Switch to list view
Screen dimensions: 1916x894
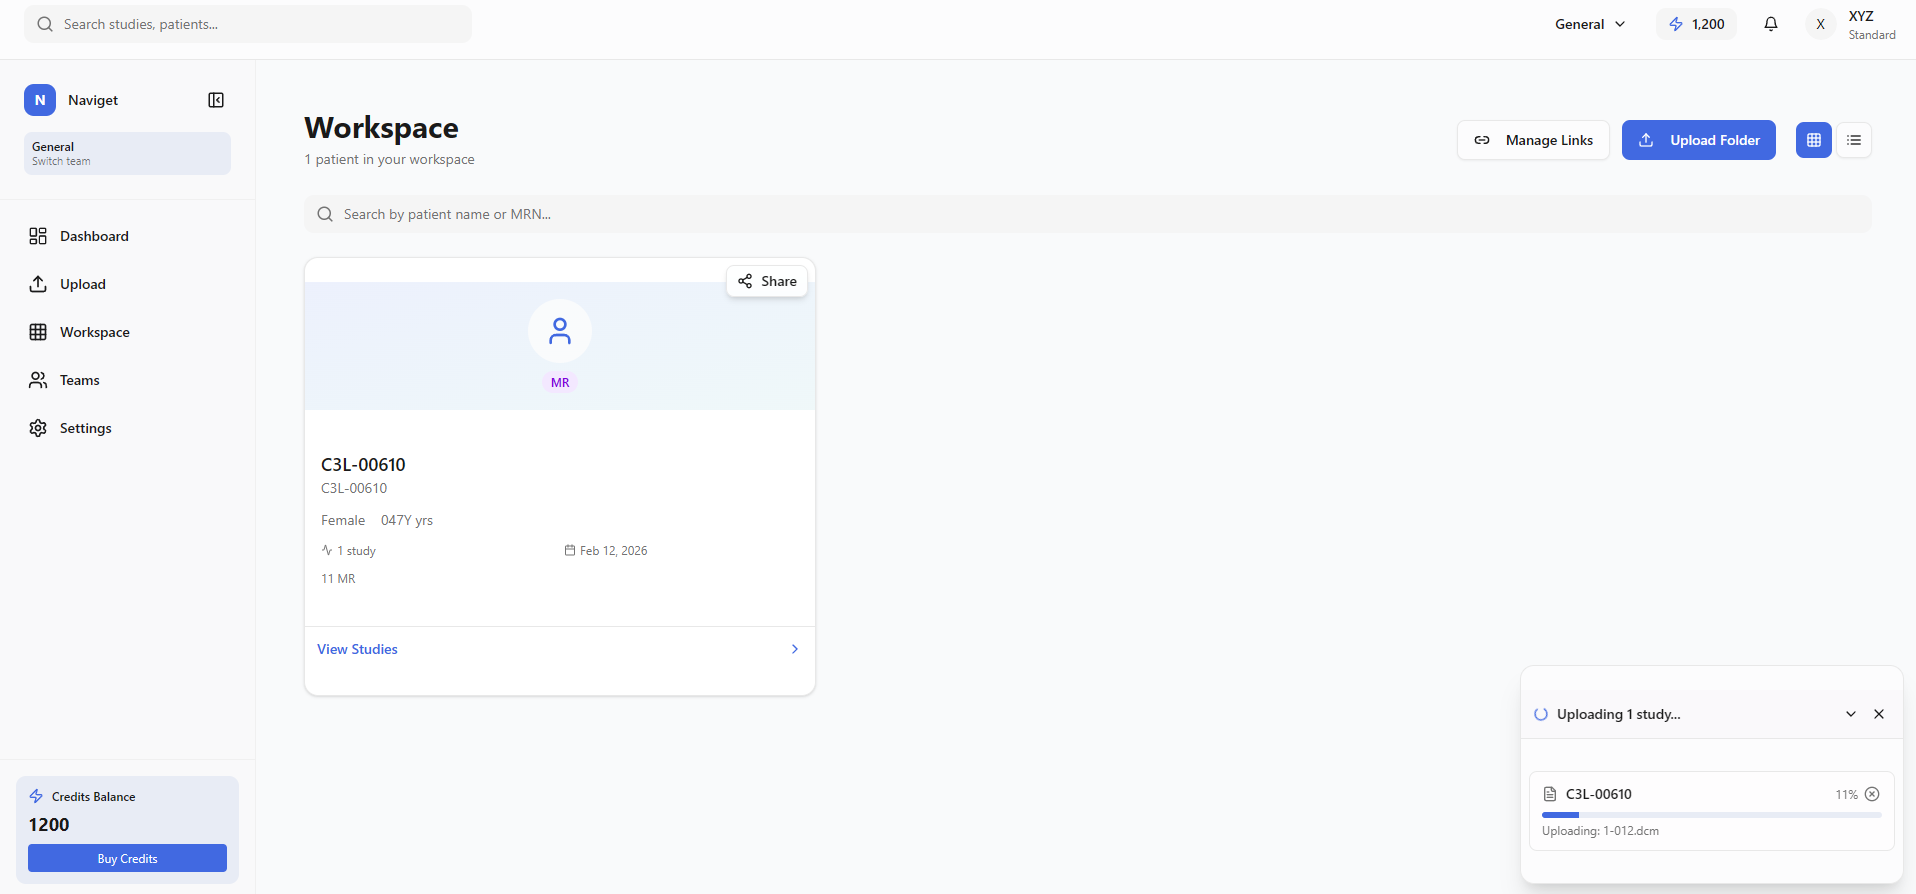click(1854, 140)
